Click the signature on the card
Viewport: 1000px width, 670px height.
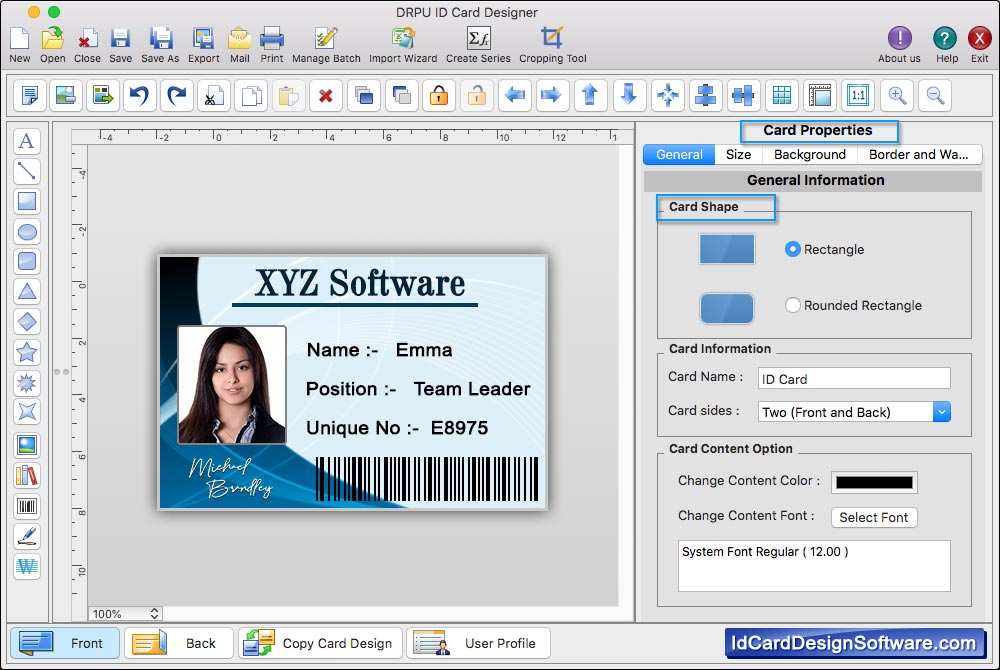[231, 479]
